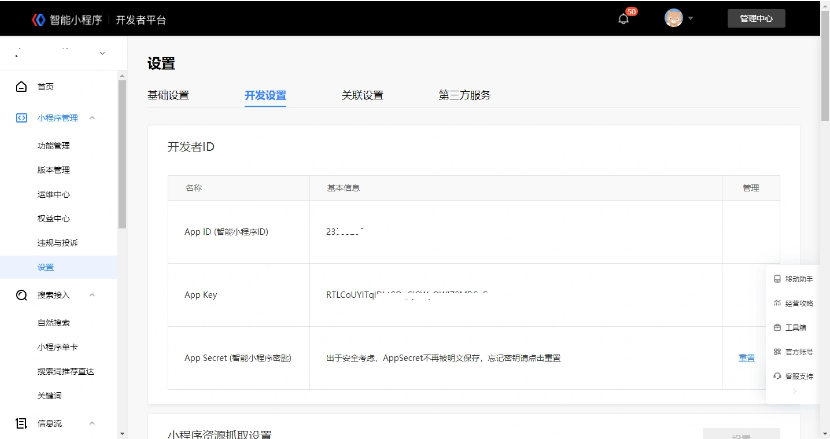The image size is (830, 439).
Task: Collapse floating panel with bottom arrow
Action: [x=794, y=393]
